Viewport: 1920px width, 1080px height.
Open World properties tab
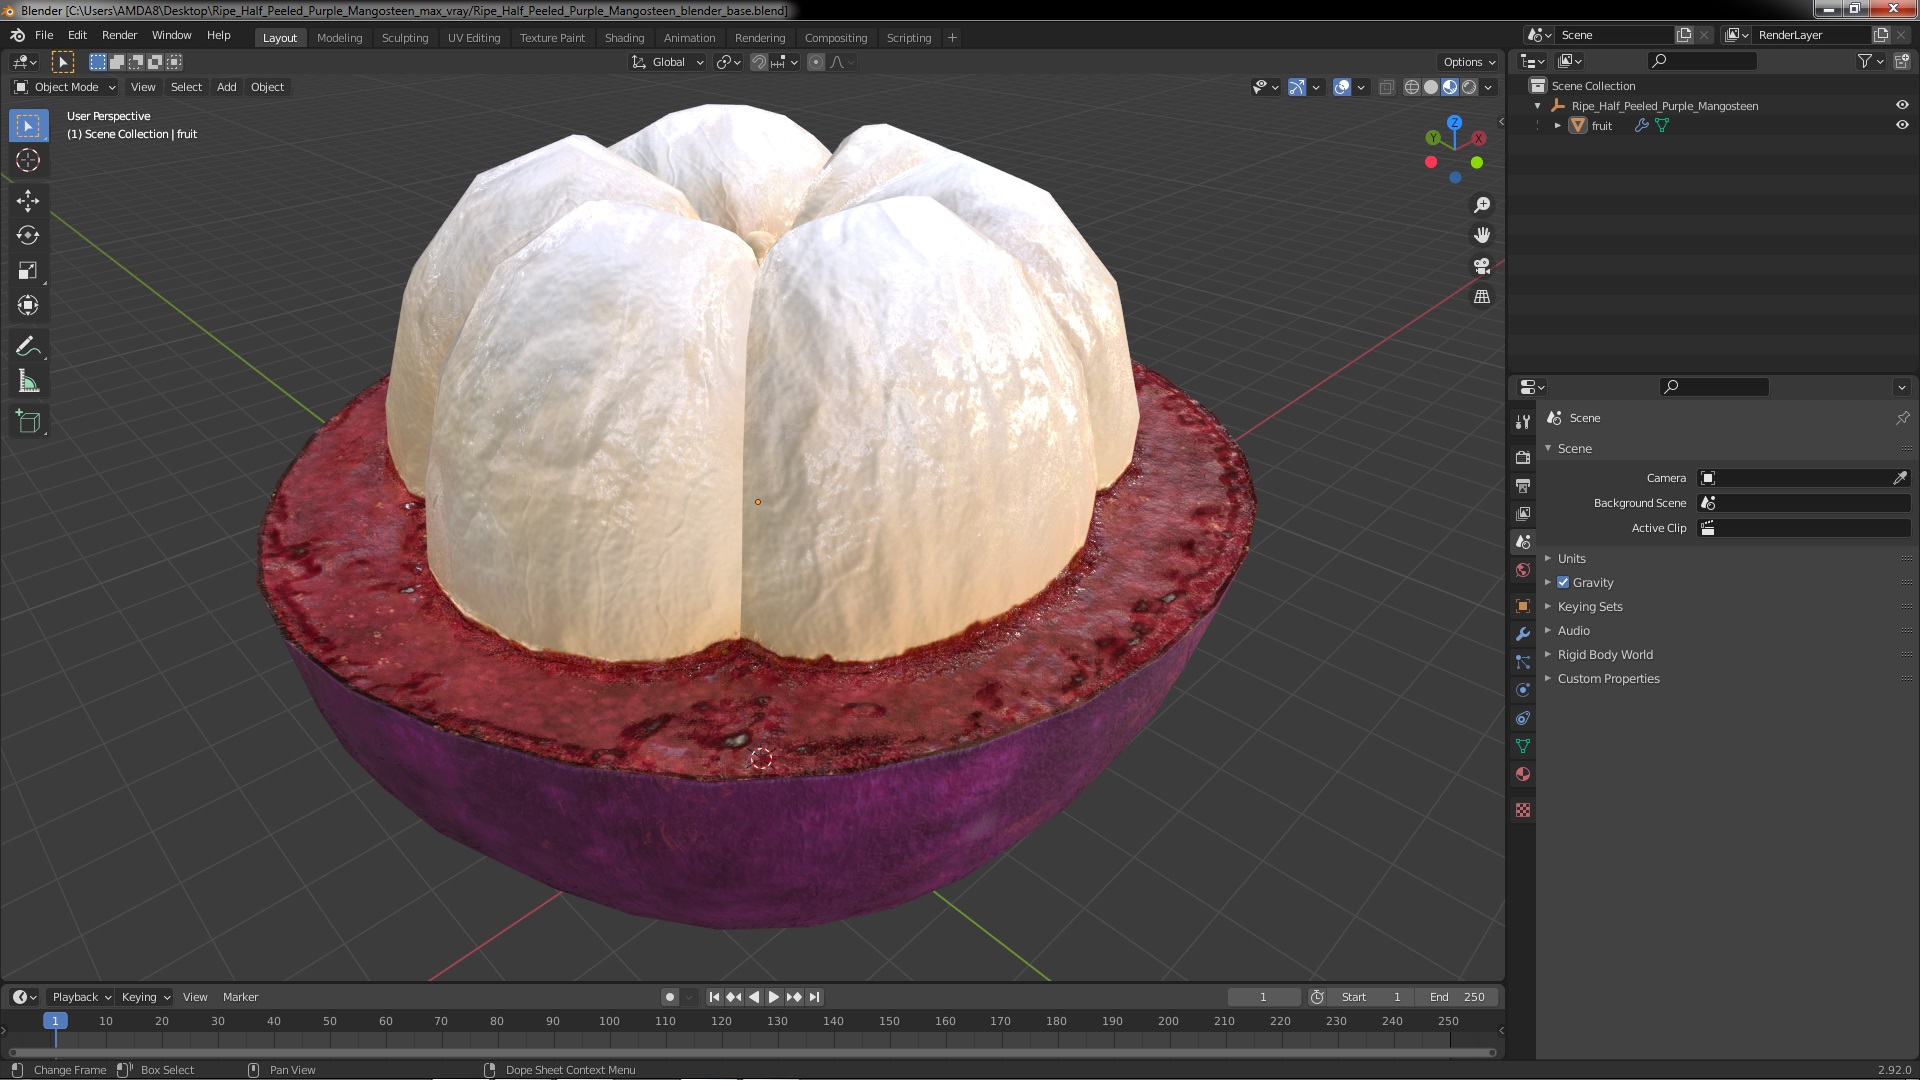[1523, 570]
